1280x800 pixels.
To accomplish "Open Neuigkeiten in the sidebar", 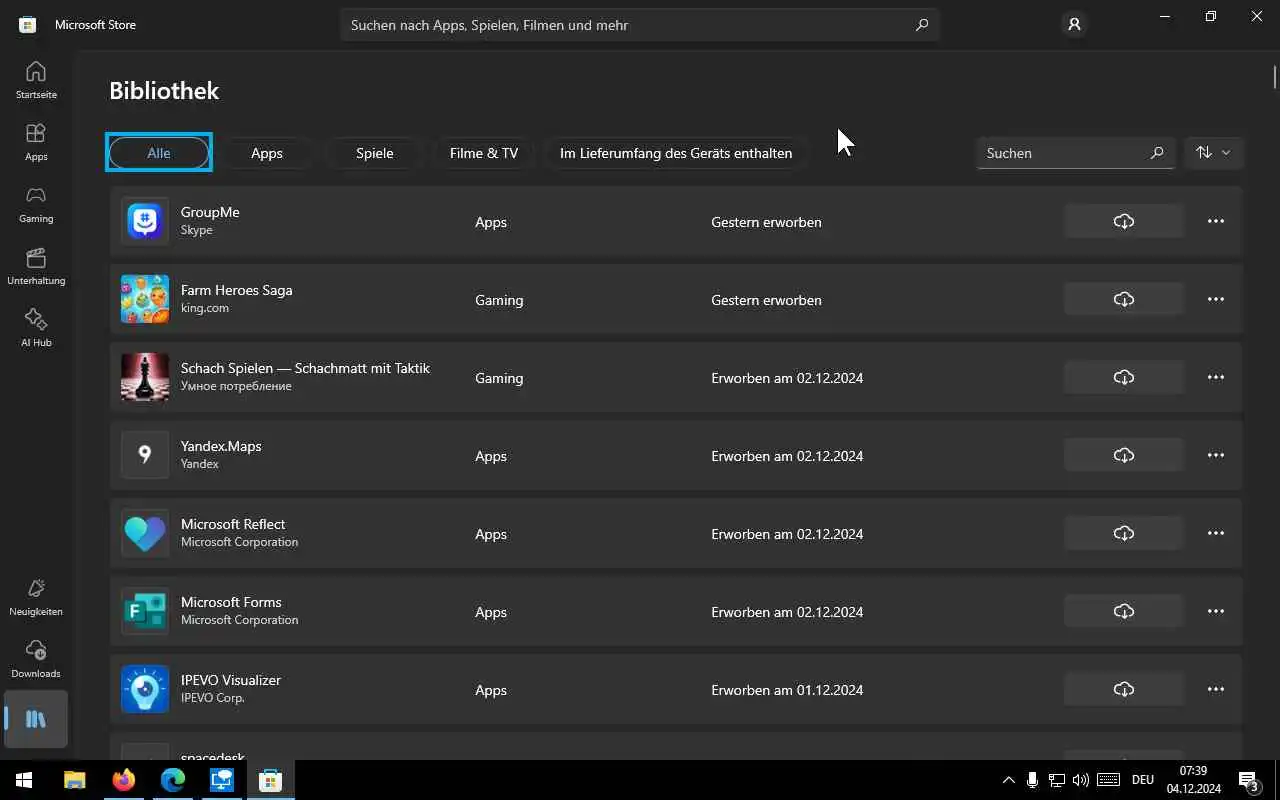I will click(36, 597).
